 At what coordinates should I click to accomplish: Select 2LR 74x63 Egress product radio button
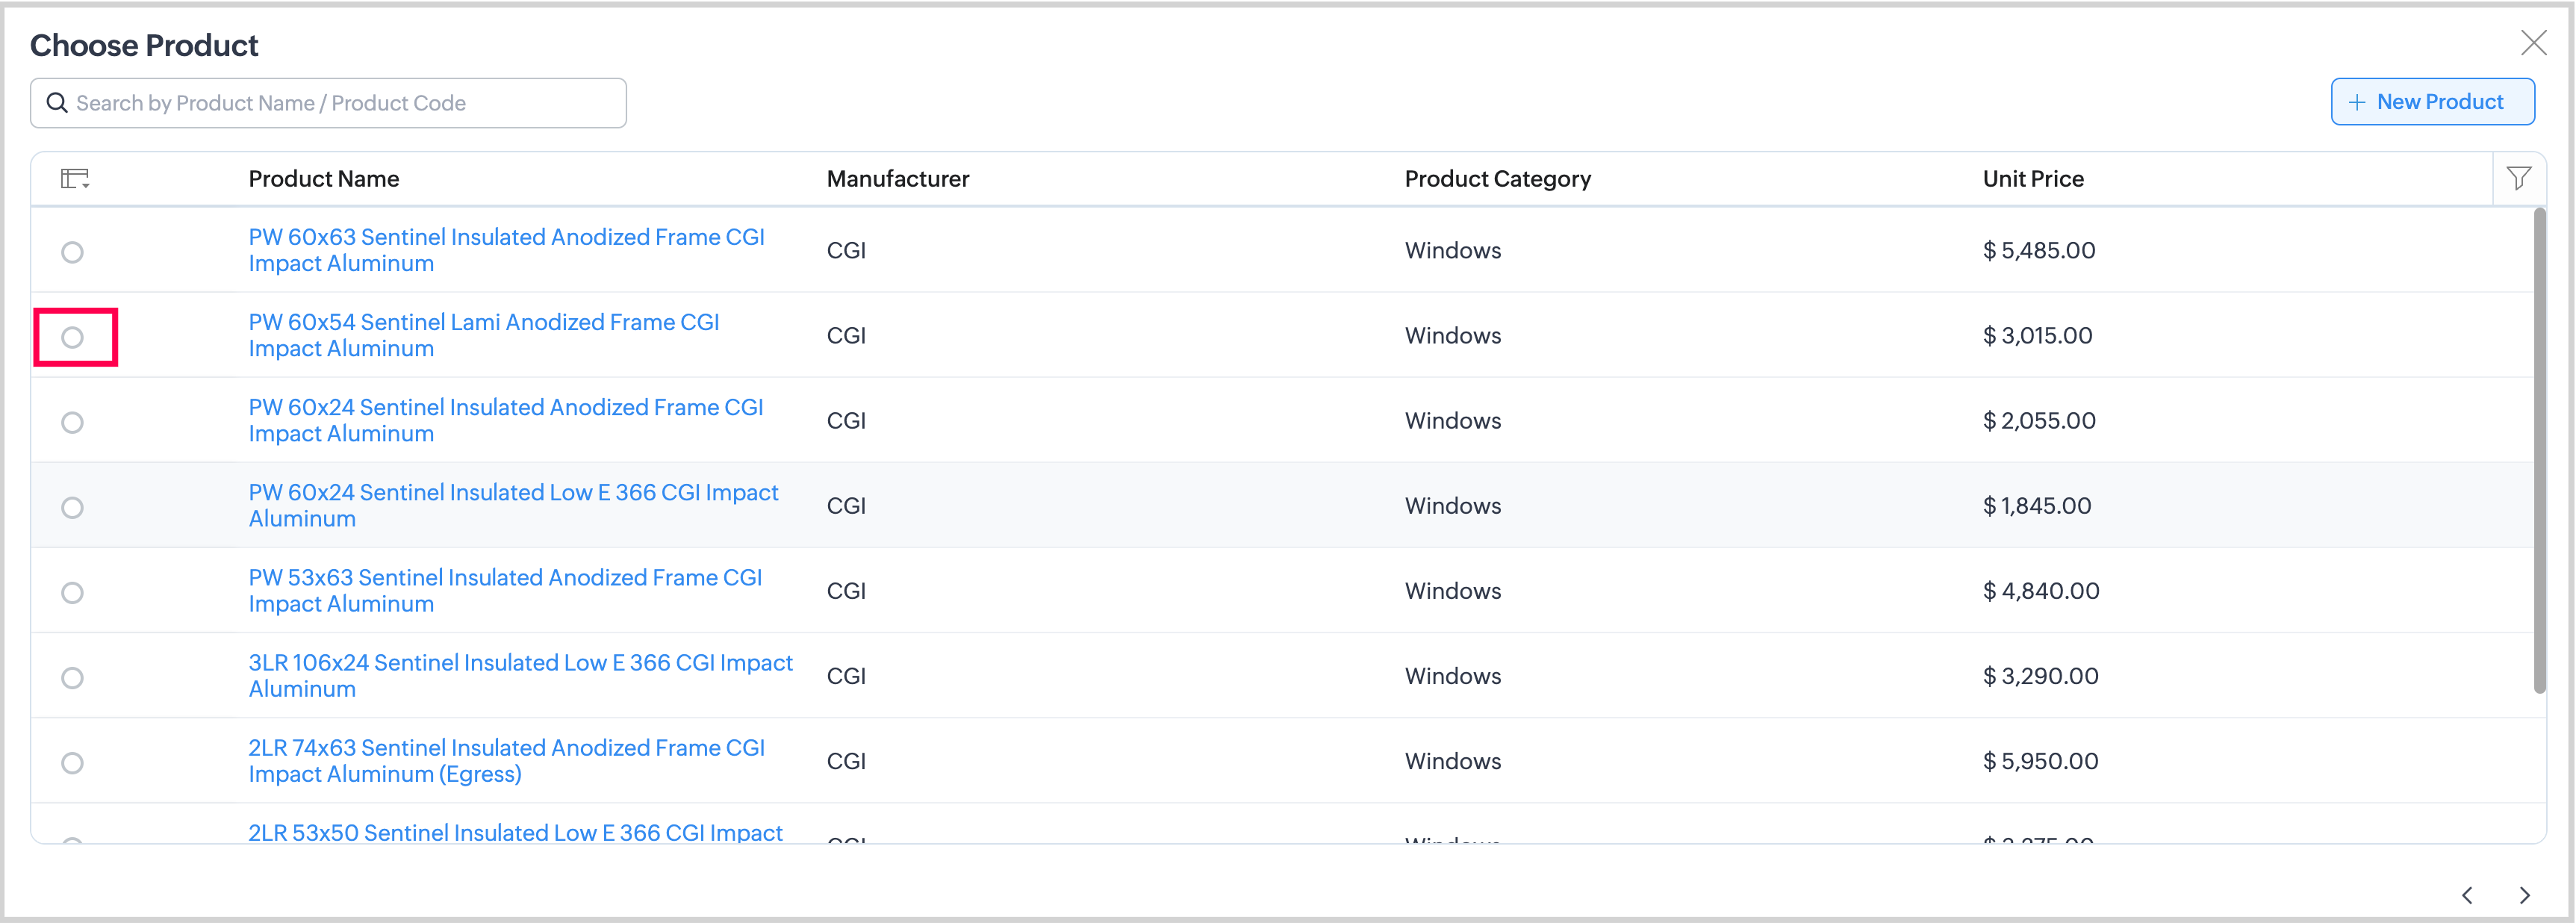point(72,762)
